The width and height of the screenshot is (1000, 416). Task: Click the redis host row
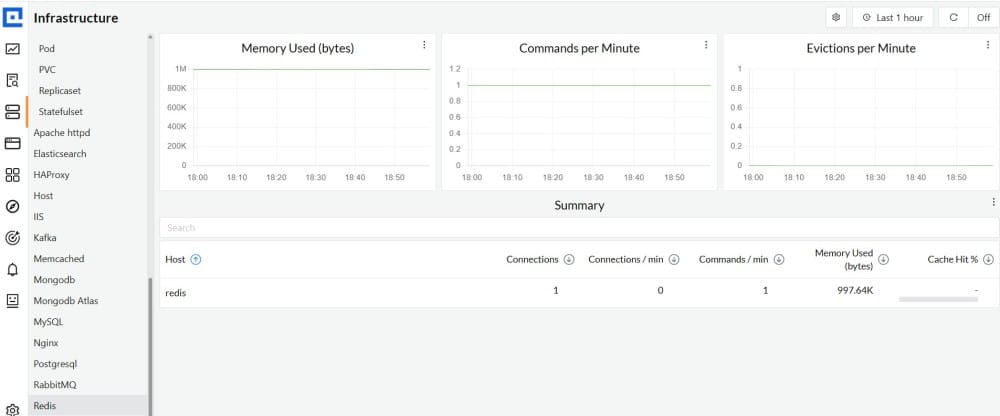pos(579,293)
